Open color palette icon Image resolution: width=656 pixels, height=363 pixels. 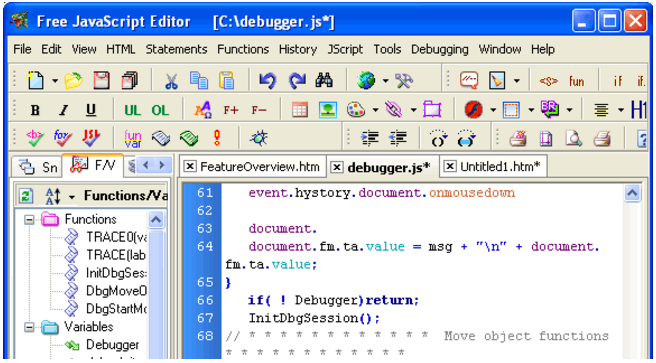point(356,110)
